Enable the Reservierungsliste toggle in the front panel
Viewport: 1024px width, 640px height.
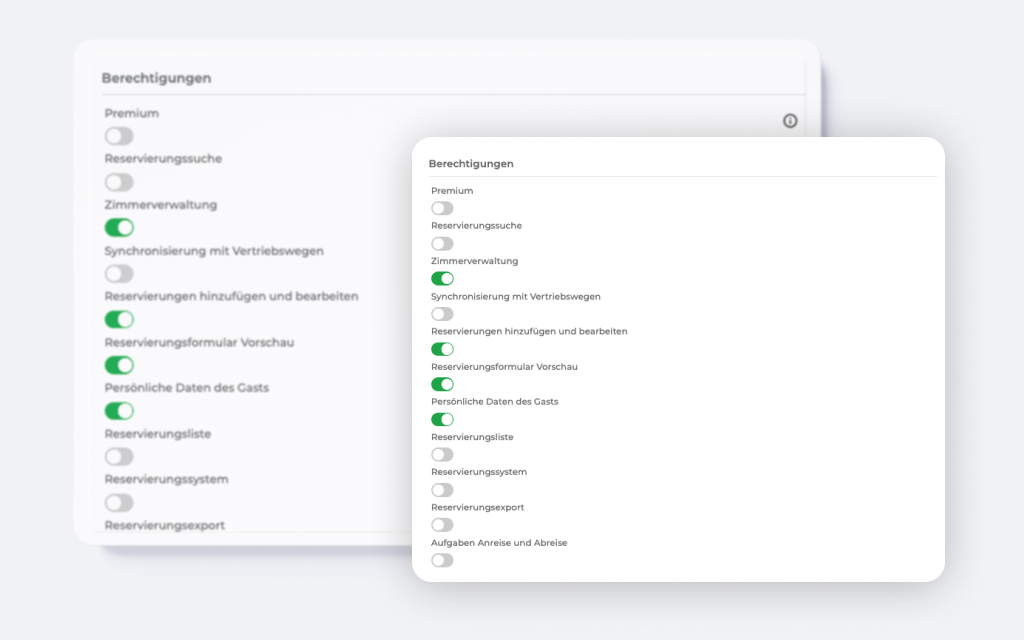point(442,454)
